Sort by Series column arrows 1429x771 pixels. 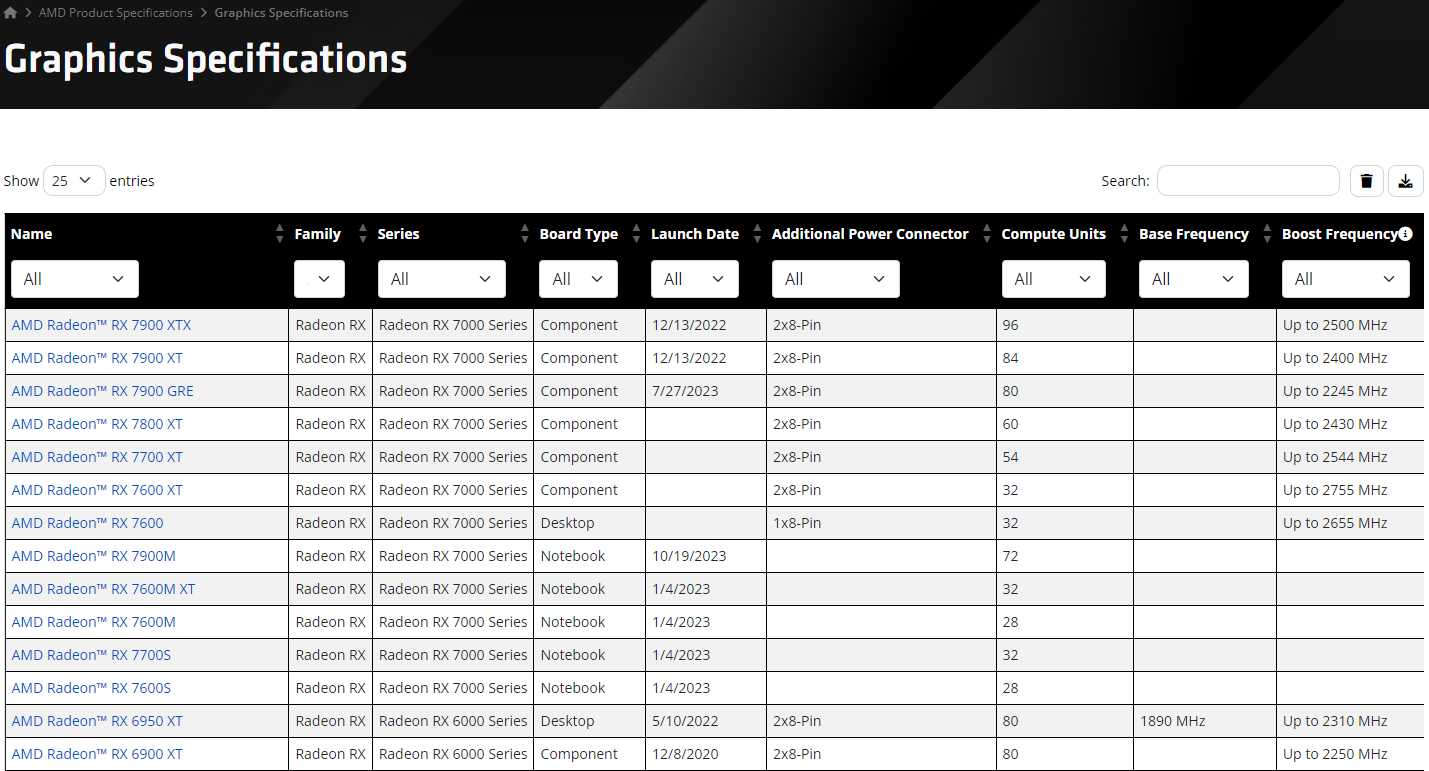525,234
